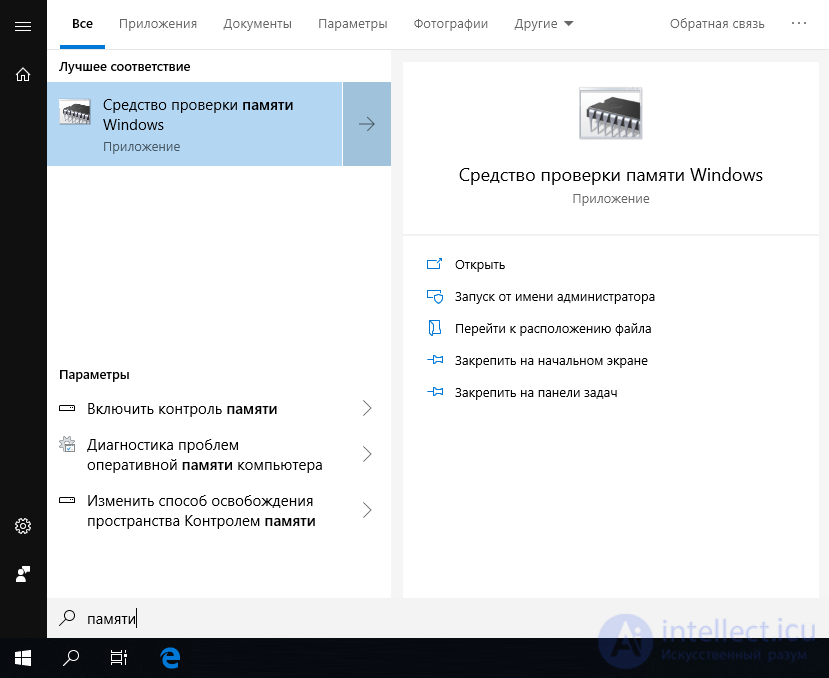Click the Home icon in sidebar
829x678 pixels.
click(23, 75)
